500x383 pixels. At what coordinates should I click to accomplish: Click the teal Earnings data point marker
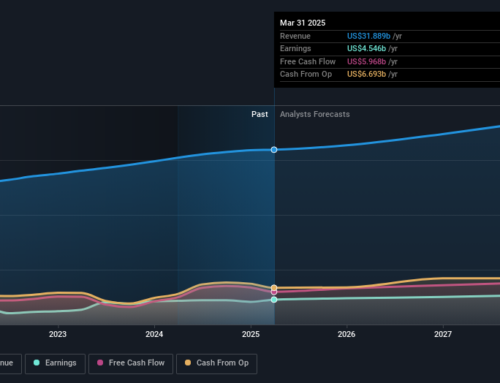pos(274,300)
